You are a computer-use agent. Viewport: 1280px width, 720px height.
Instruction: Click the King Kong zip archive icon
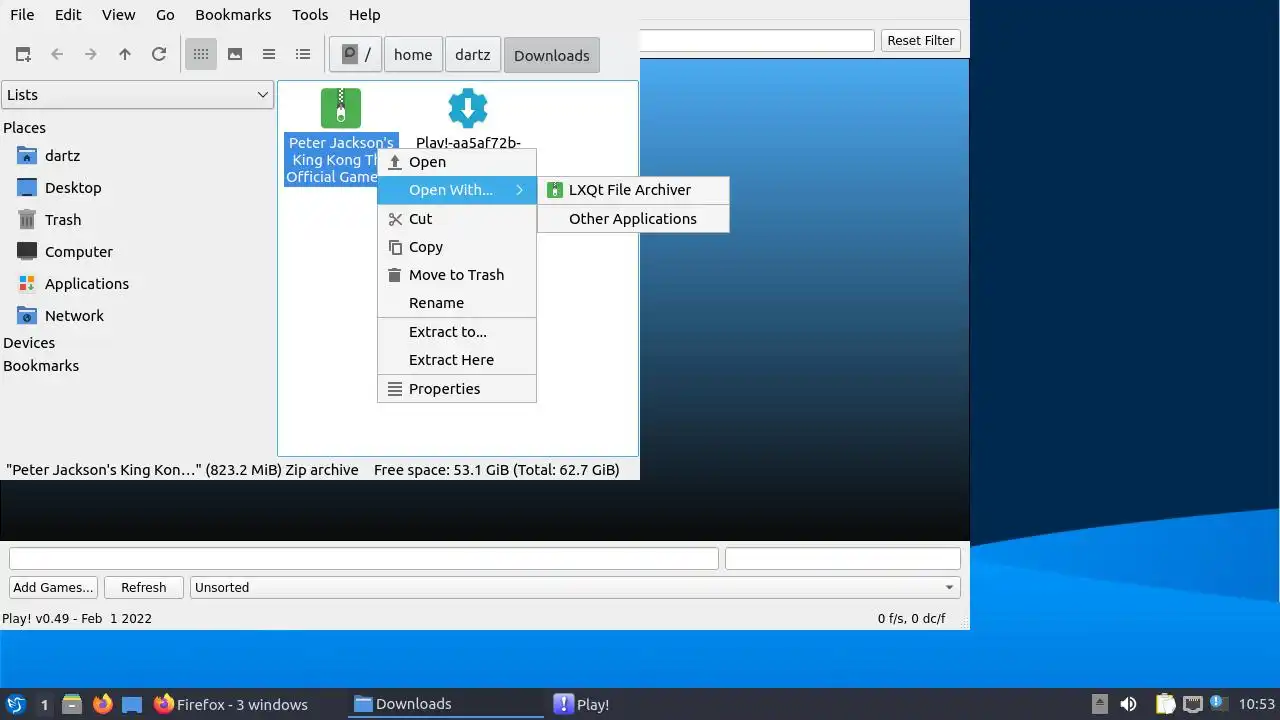[341, 108]
